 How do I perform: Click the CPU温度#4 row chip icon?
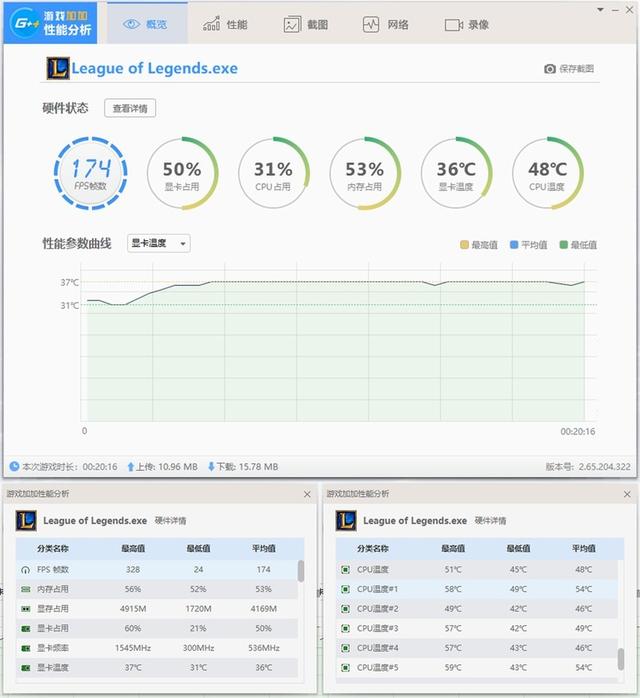click(x=345, y=648)
